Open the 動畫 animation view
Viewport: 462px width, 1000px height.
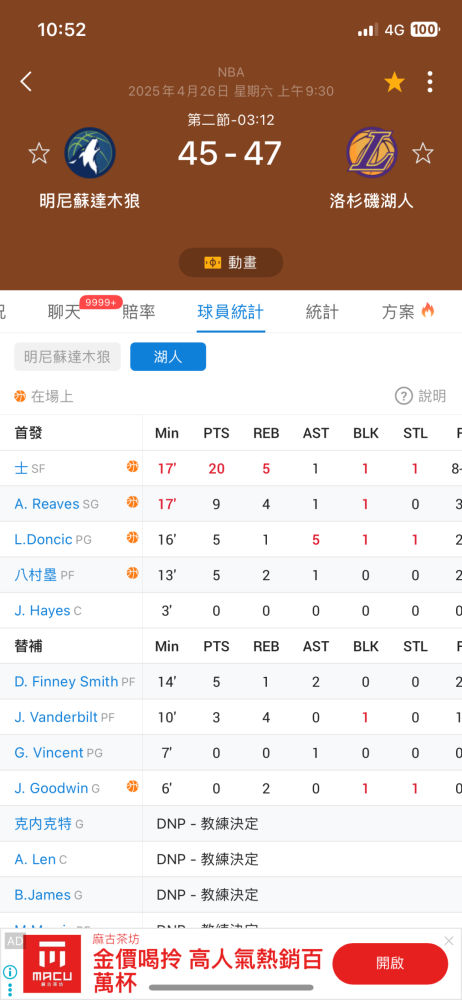[231, 263]
